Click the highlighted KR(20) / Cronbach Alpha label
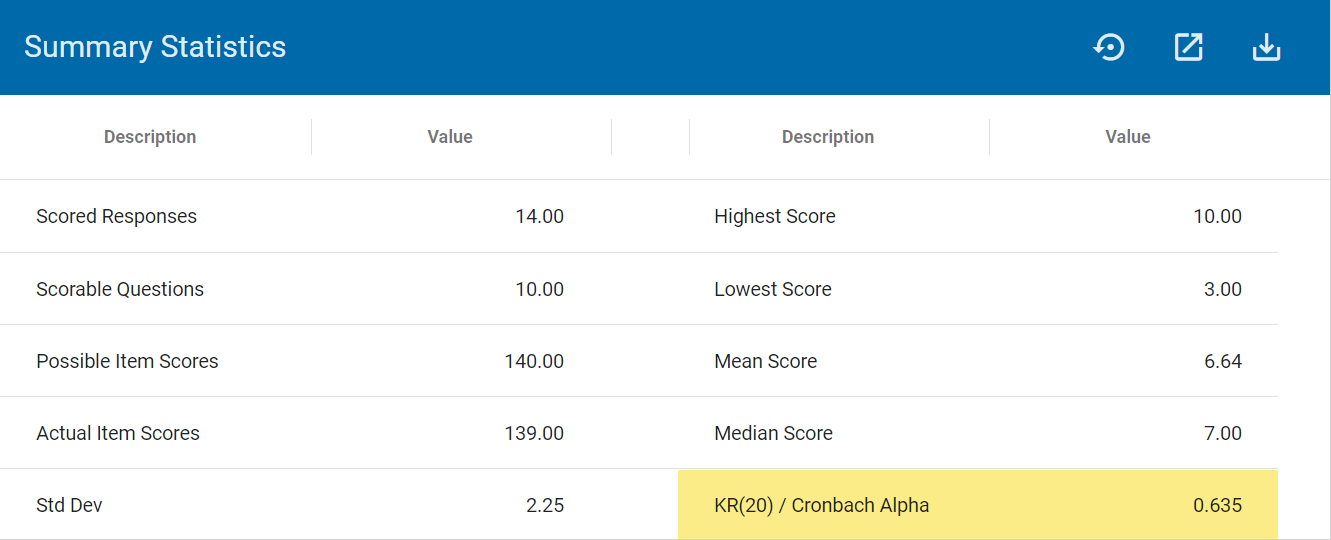Screen dimensions: 1331x540 [x=822, y=505]
